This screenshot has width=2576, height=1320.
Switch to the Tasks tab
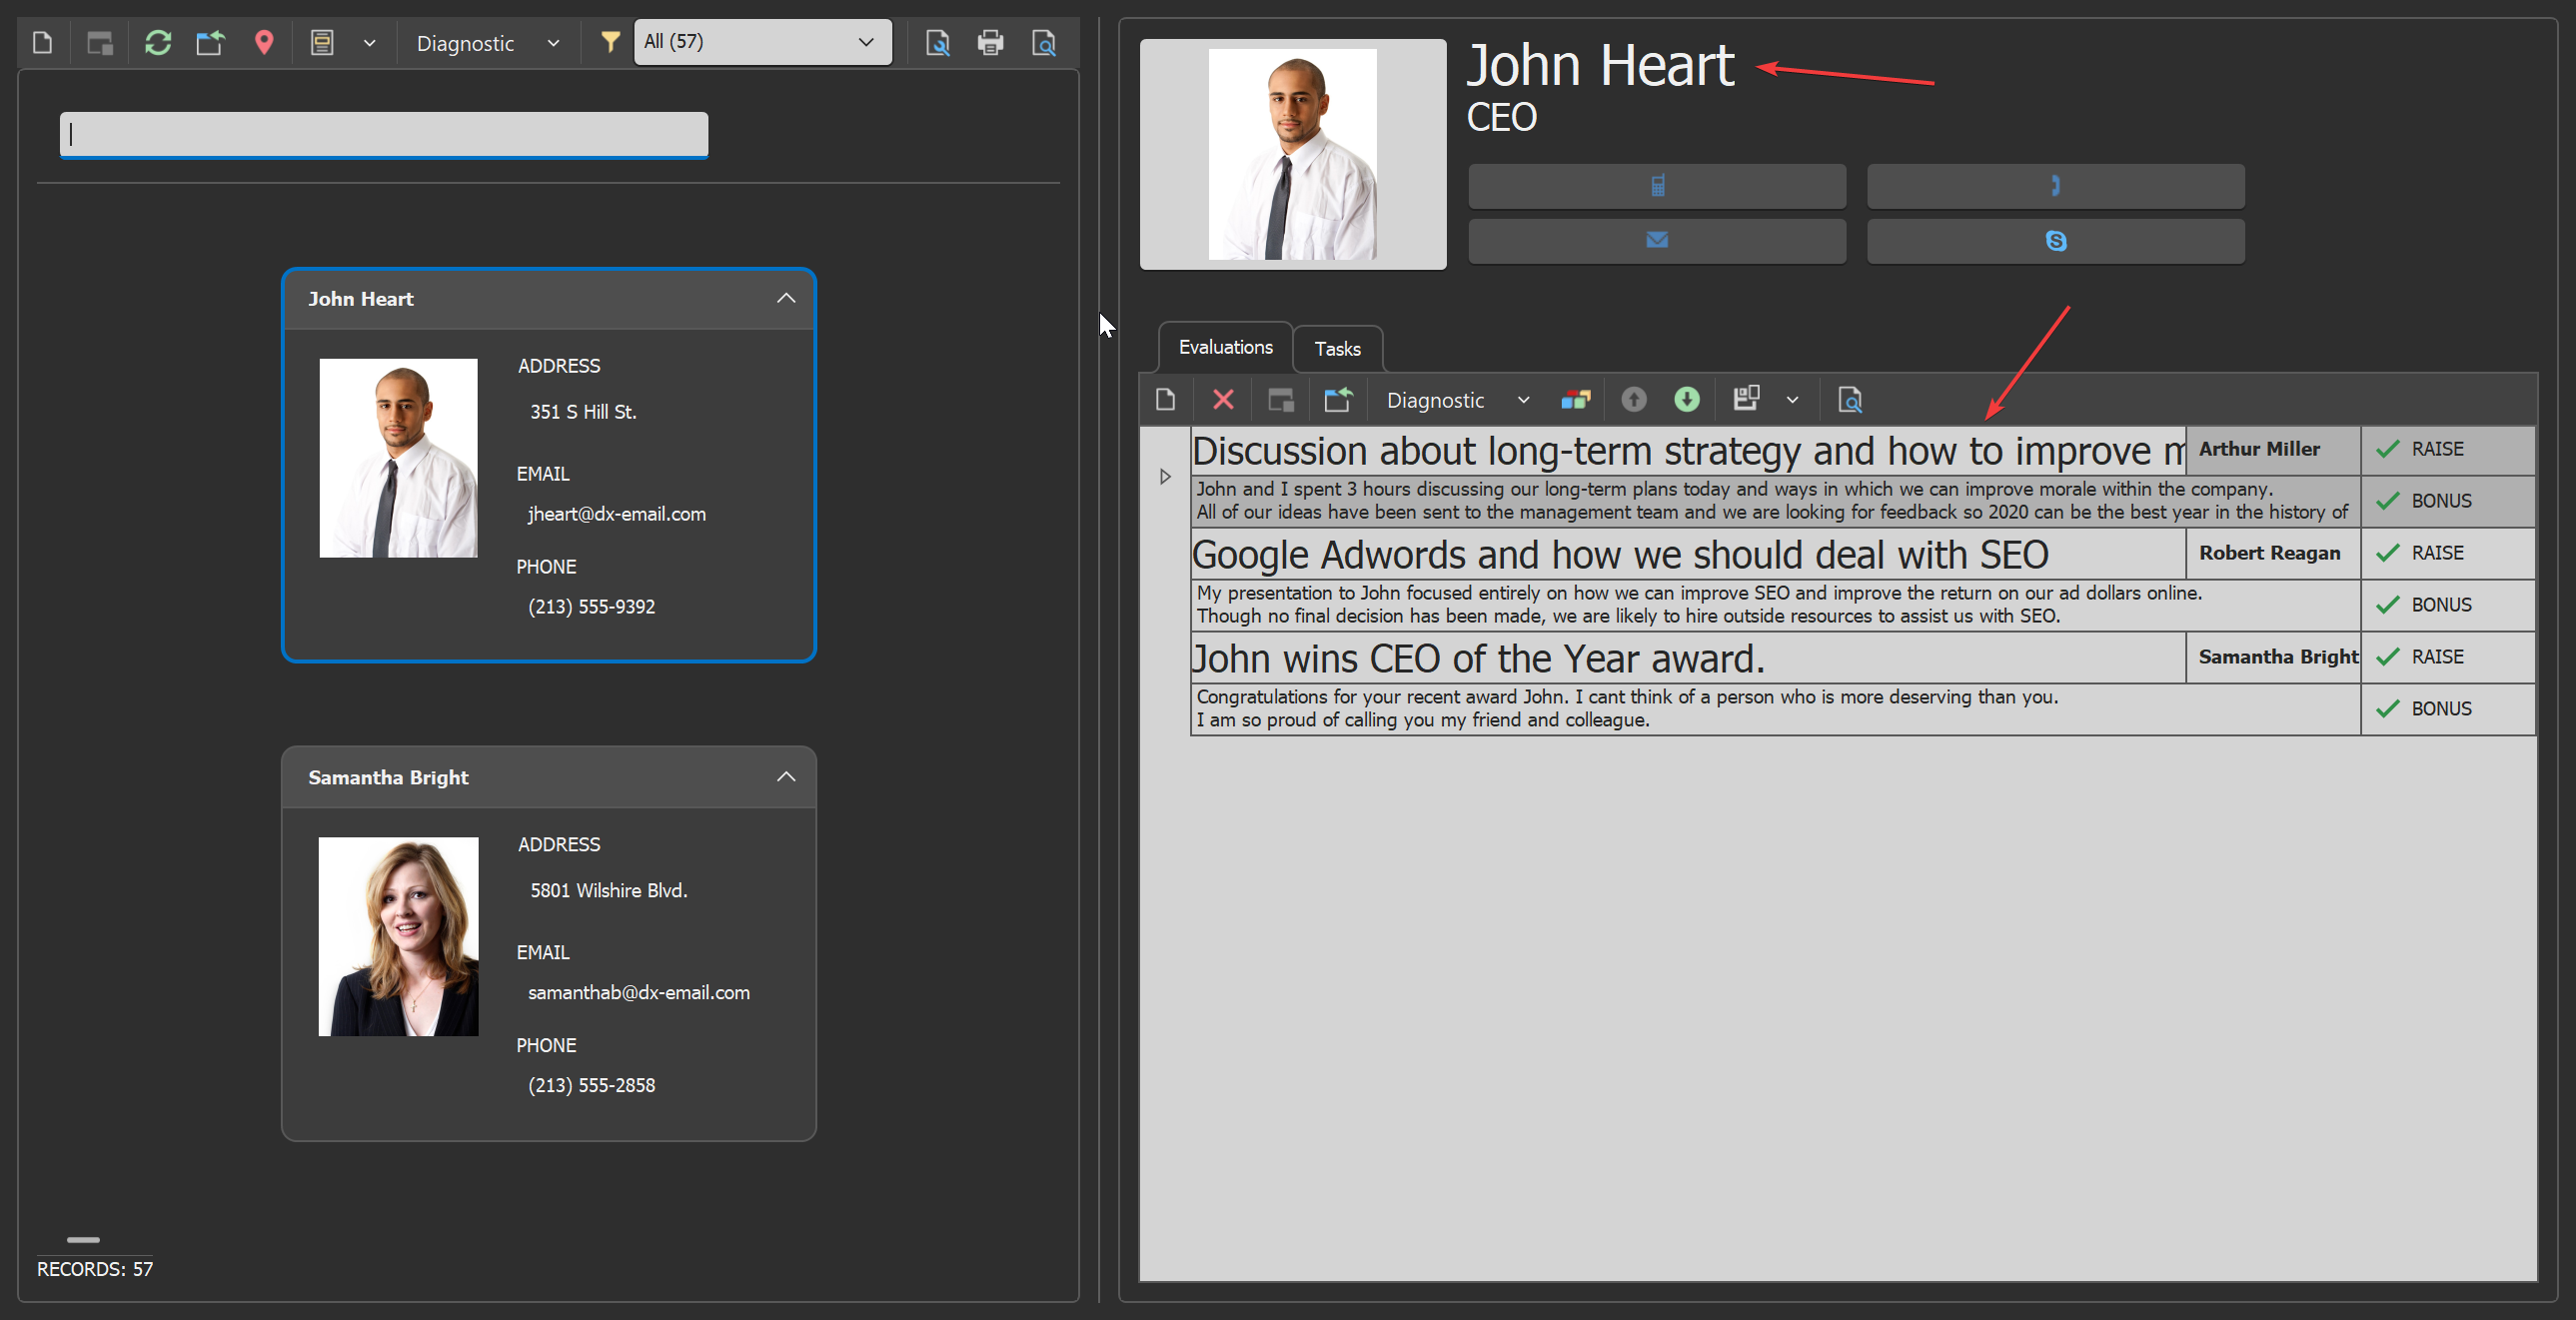pos(1337,349)
